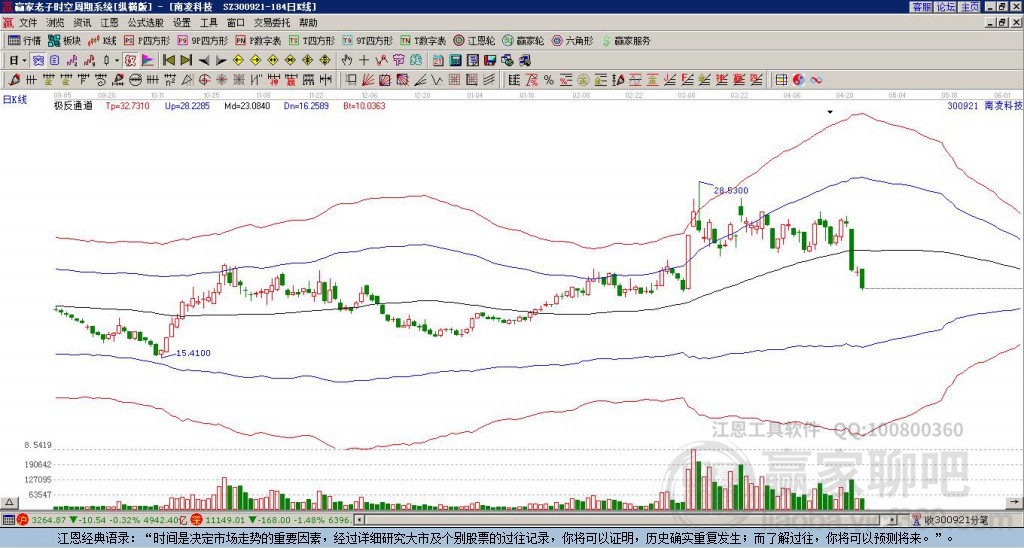Click the Bt=10.0363 value
The height and width of the screenshot is (548, 1024).
(x=364, y=105)
